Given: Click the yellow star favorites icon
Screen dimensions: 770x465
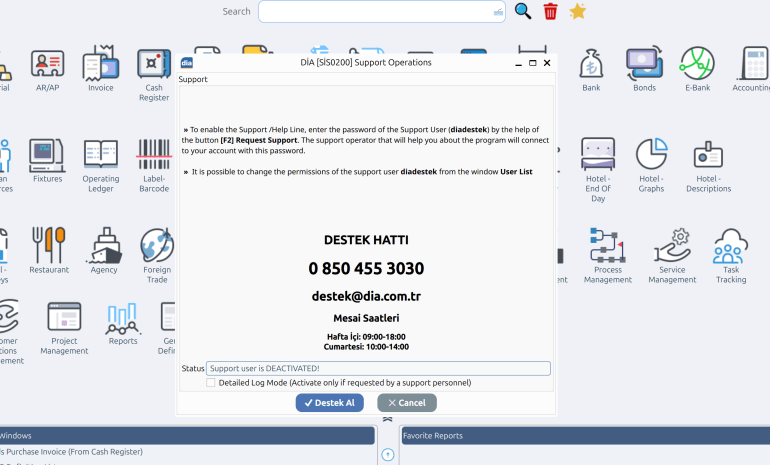Looking at the screenshot, I should point(578,11).
